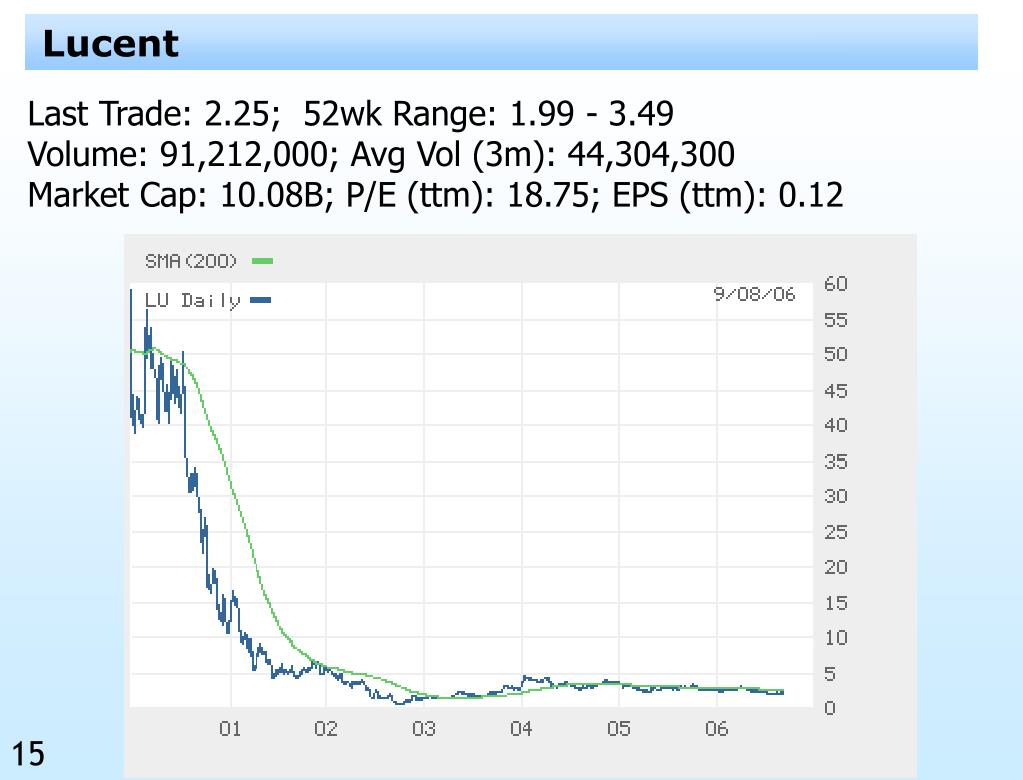Click the chart date 9/08/06
Viewport: 1023px width, 780px height.
[754, 294]
